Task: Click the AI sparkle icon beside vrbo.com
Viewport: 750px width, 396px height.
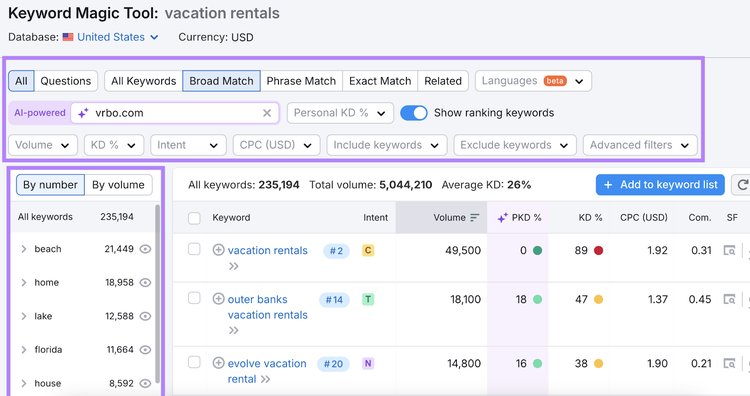Action: [x=83, y=113]
